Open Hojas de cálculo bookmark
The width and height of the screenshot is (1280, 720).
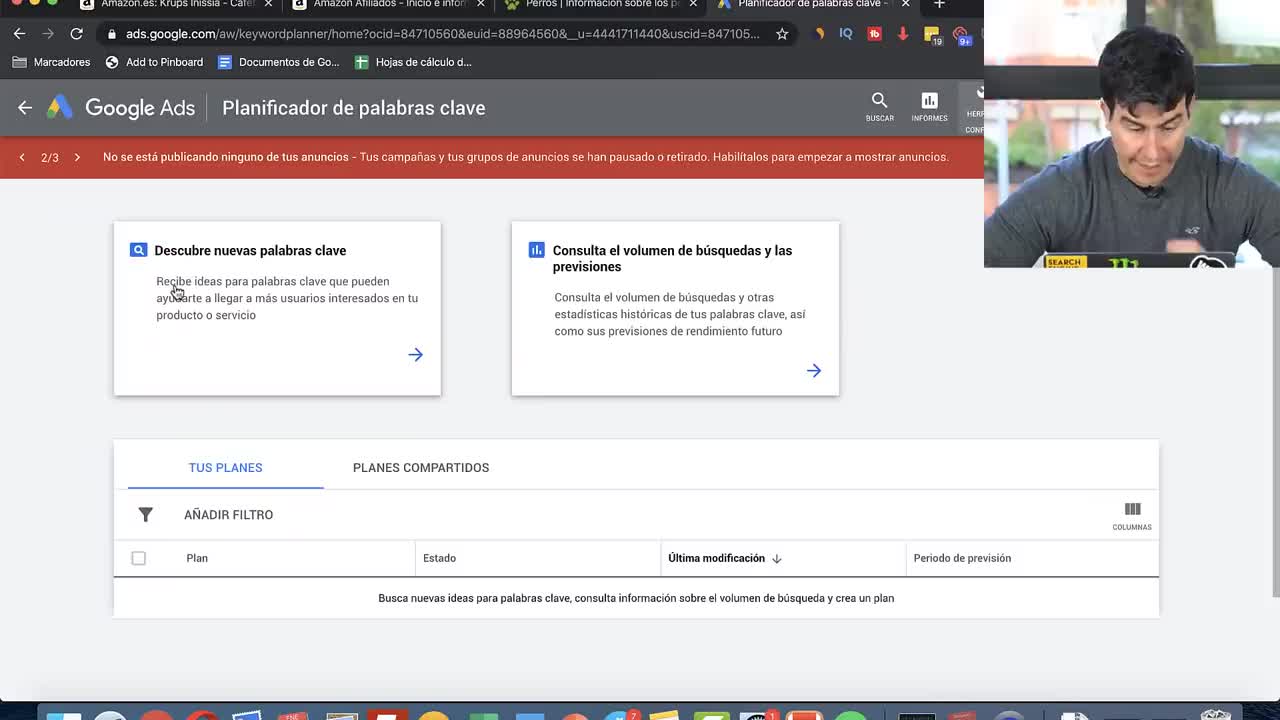pyautogui.click(x=413, y=62)
